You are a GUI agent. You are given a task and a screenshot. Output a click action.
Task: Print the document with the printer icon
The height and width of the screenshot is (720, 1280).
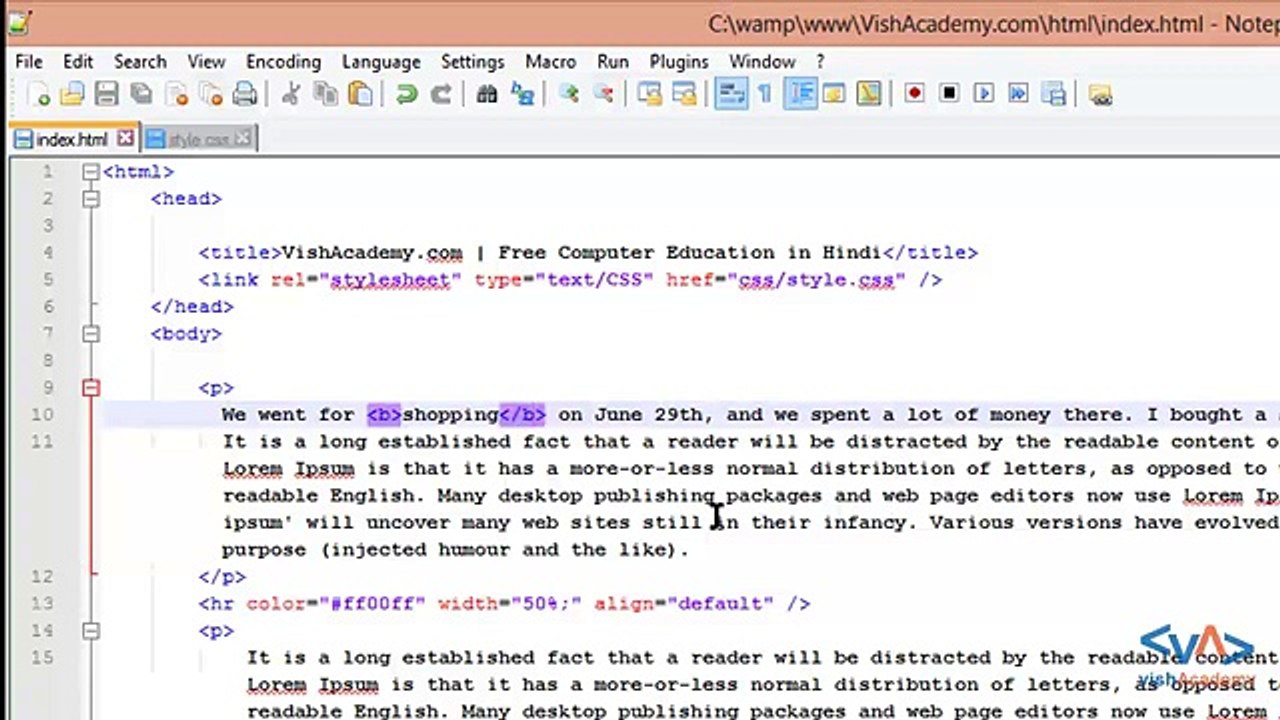pyautogui.click(x=244, y=94)
